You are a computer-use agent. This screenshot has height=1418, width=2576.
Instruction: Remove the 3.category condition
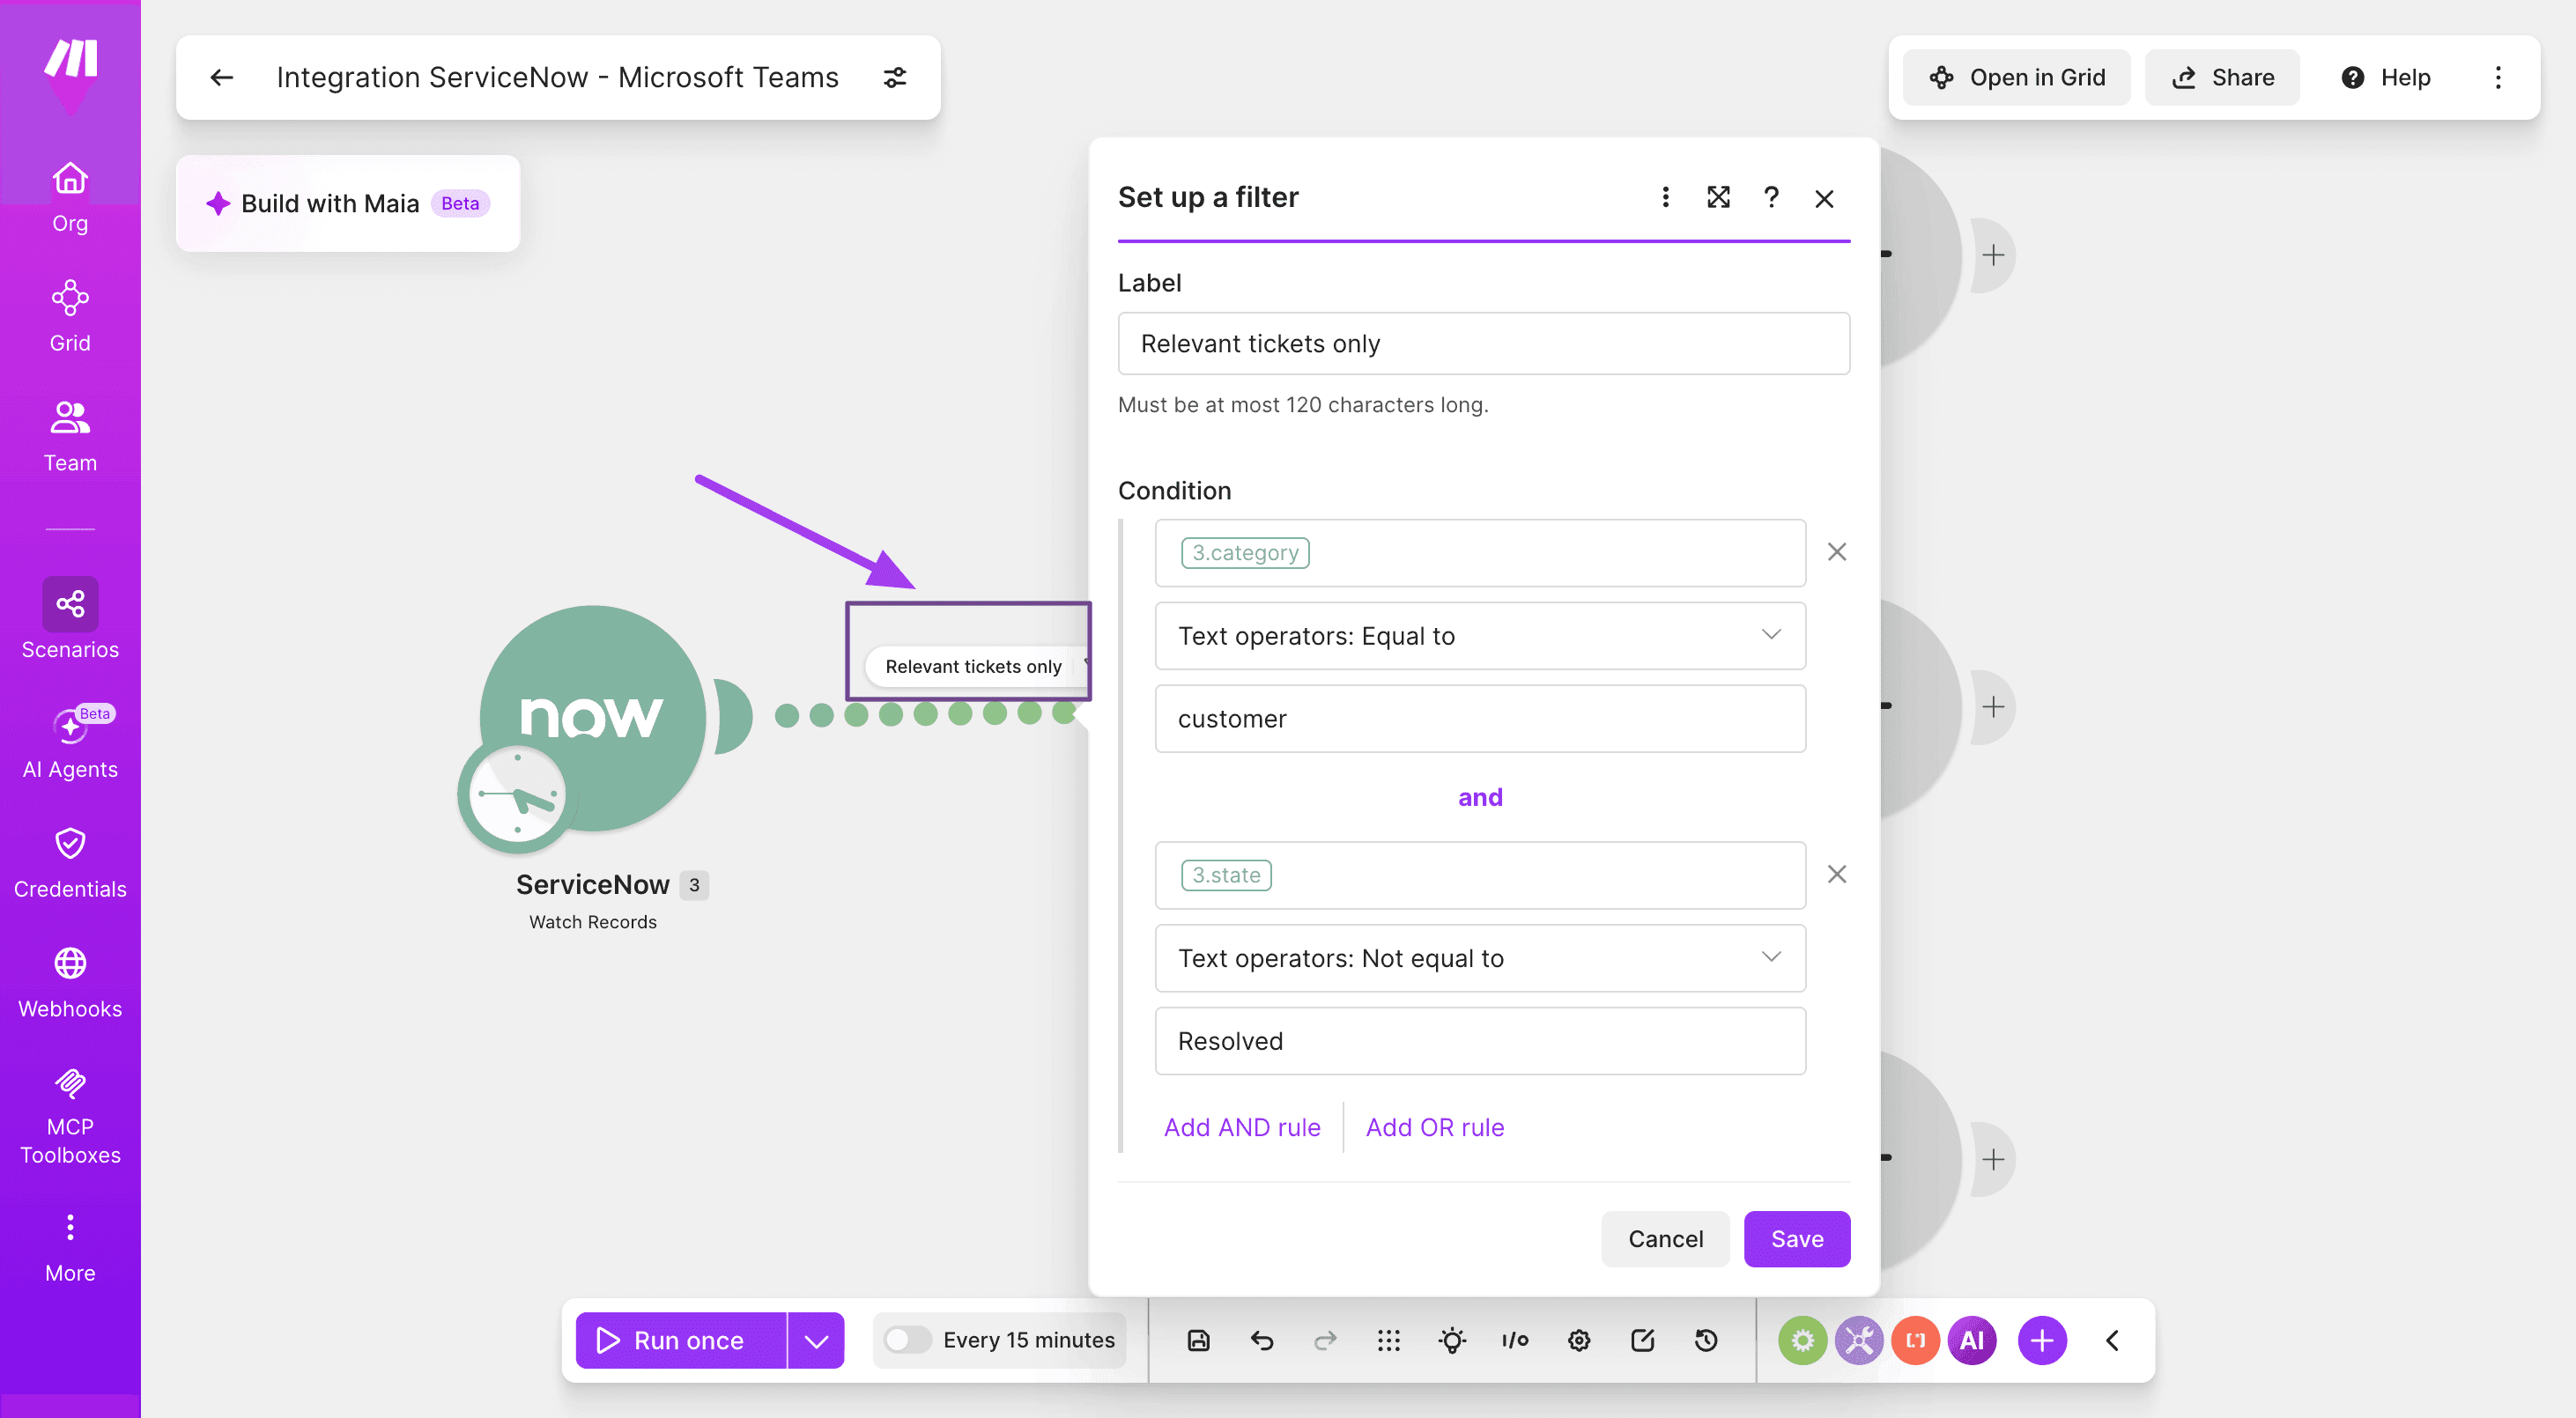(1837, 552)
